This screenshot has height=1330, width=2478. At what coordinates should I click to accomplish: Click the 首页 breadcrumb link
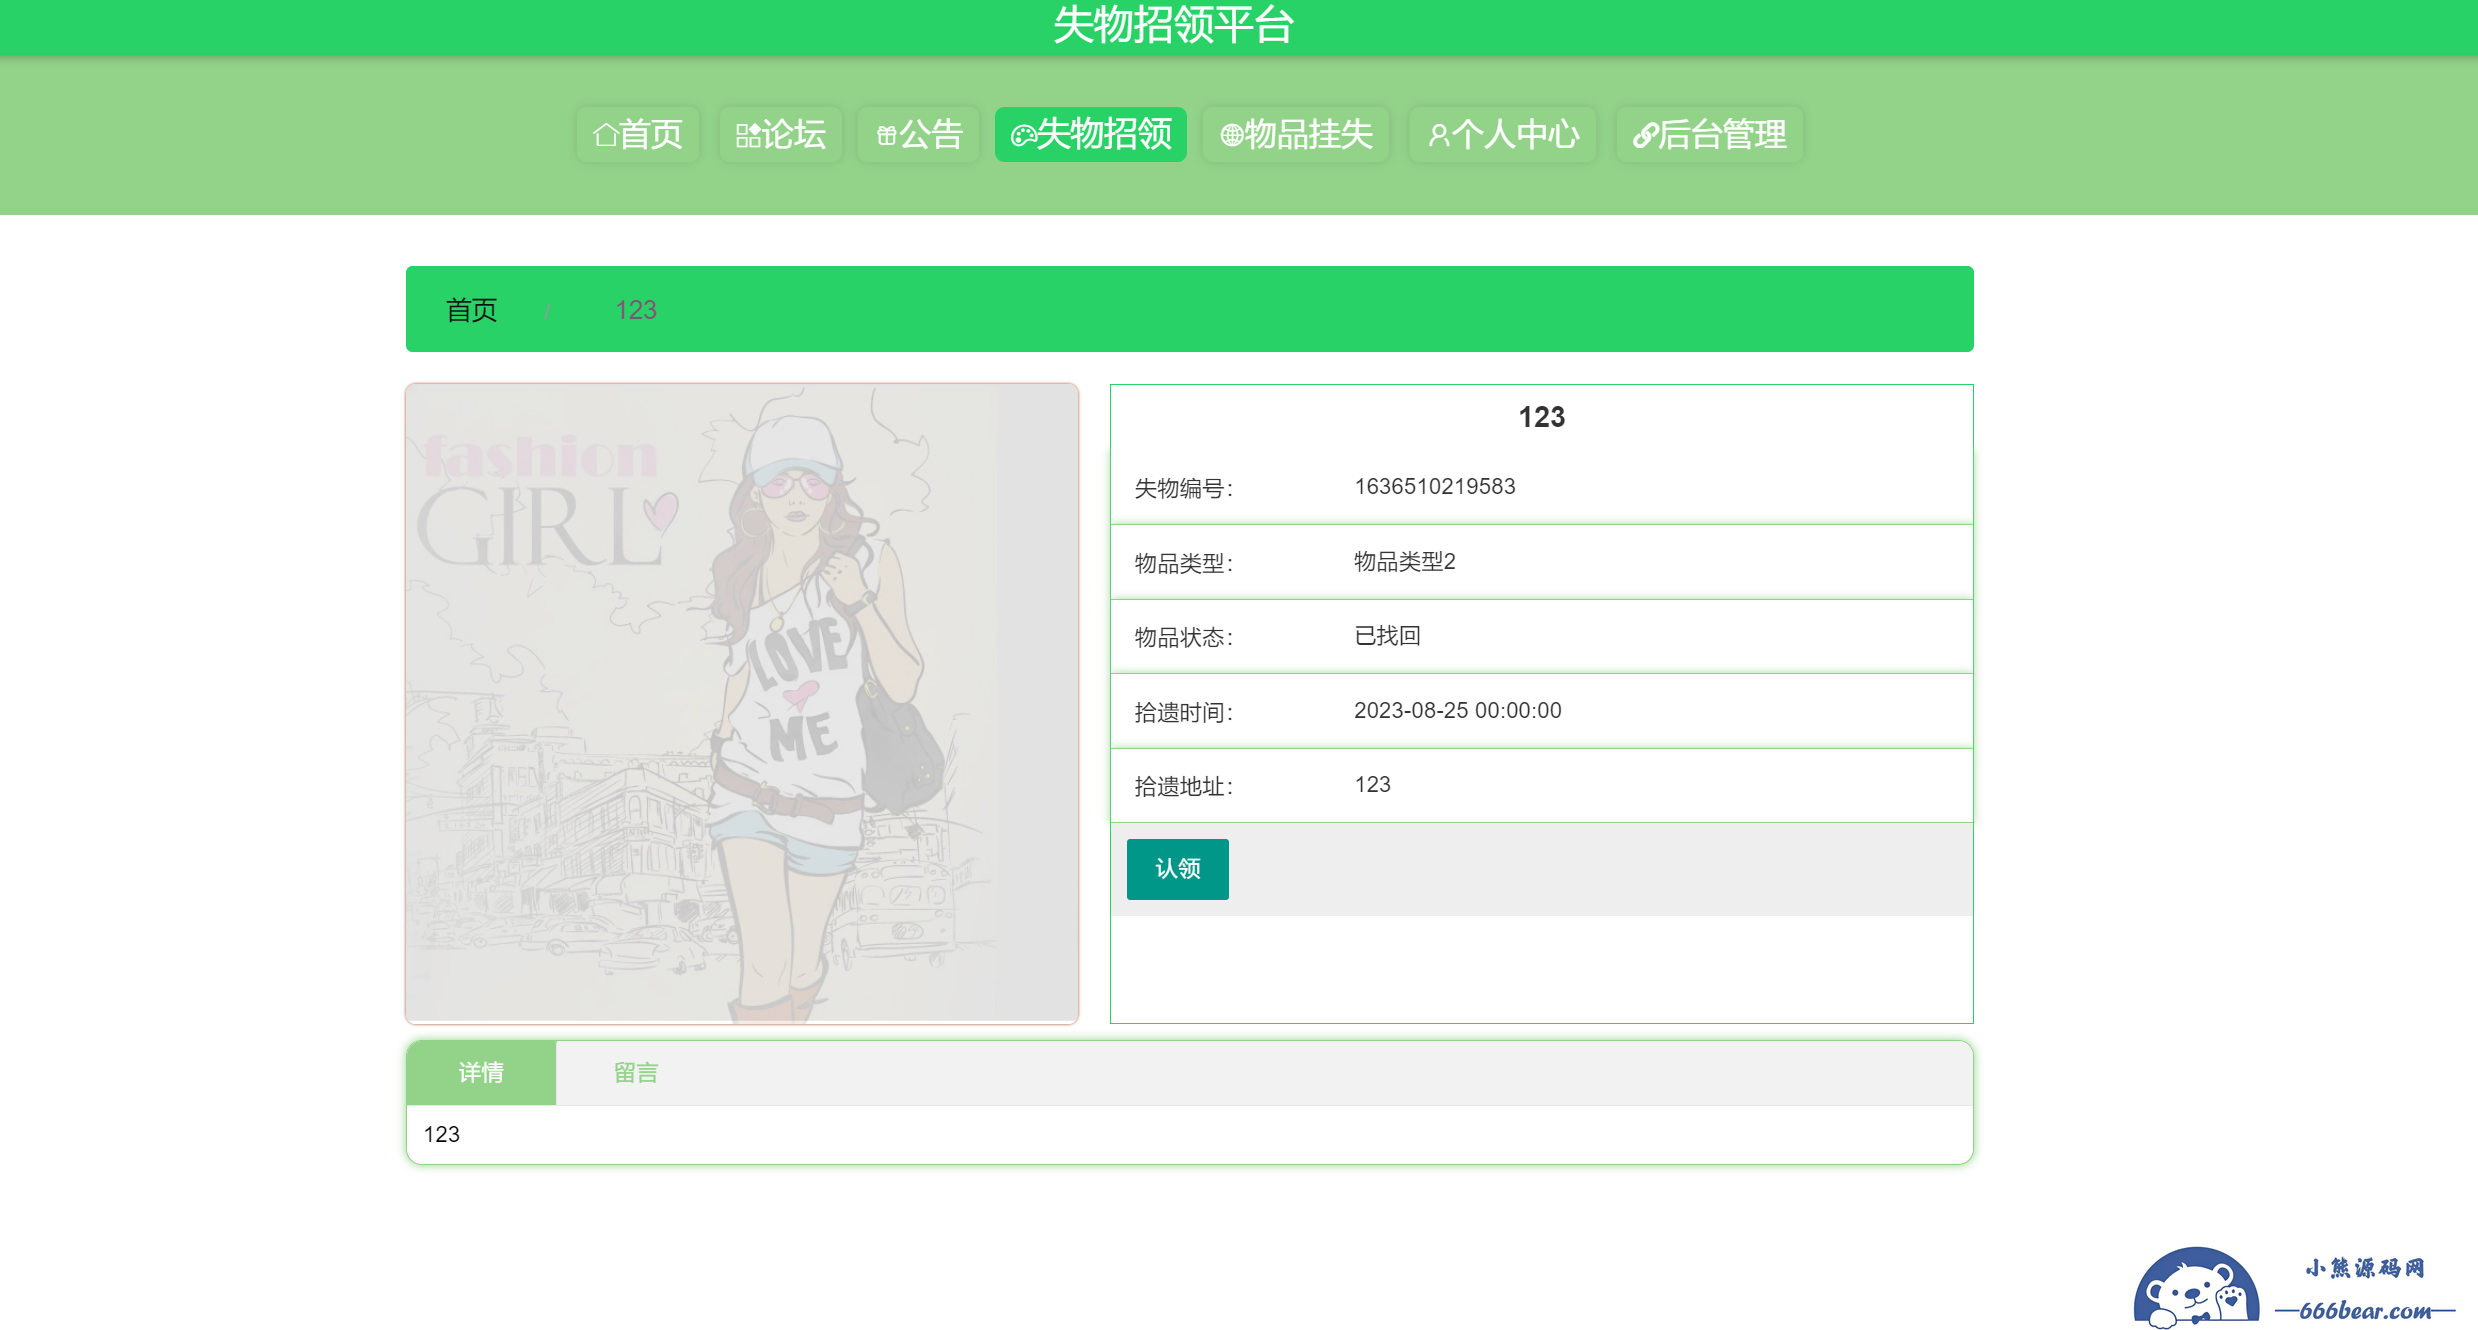pyautogui.click(x=472, y=310)
